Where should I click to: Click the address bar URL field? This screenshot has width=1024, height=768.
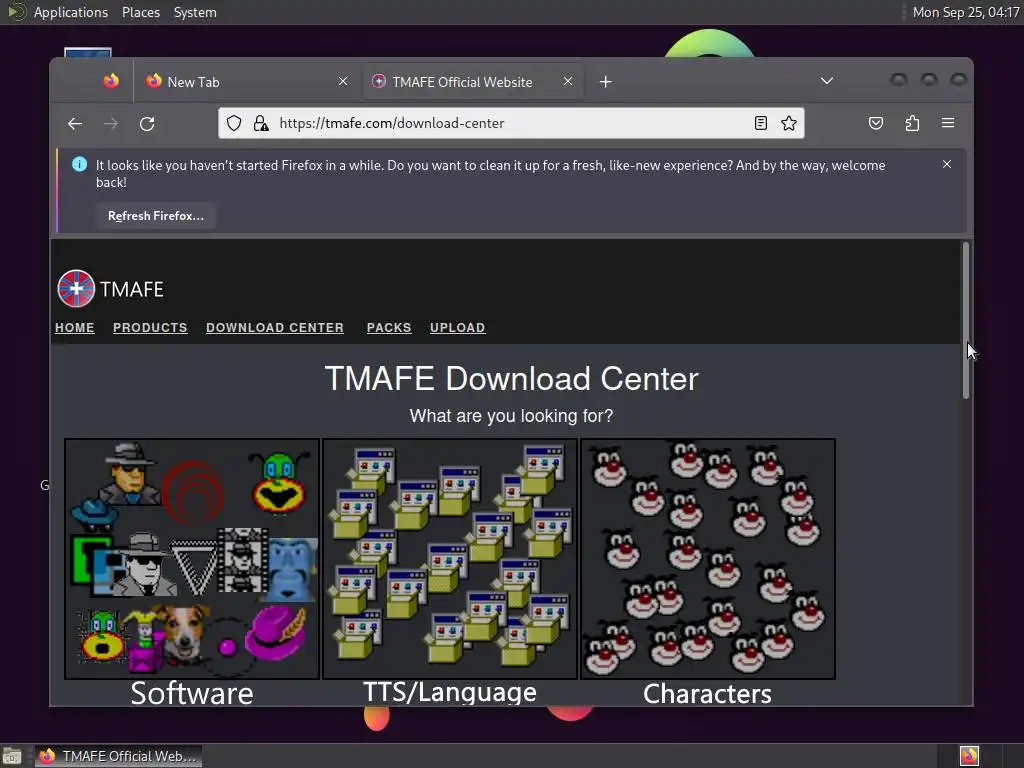pyautogui.click(x=509, y=123)
